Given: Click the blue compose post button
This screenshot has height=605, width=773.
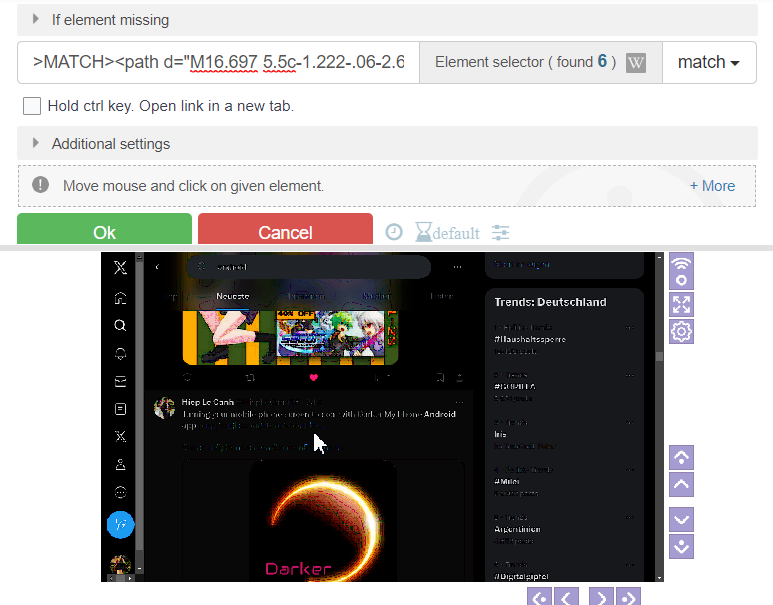Looking at the screenshot, I should click(120, 525).
